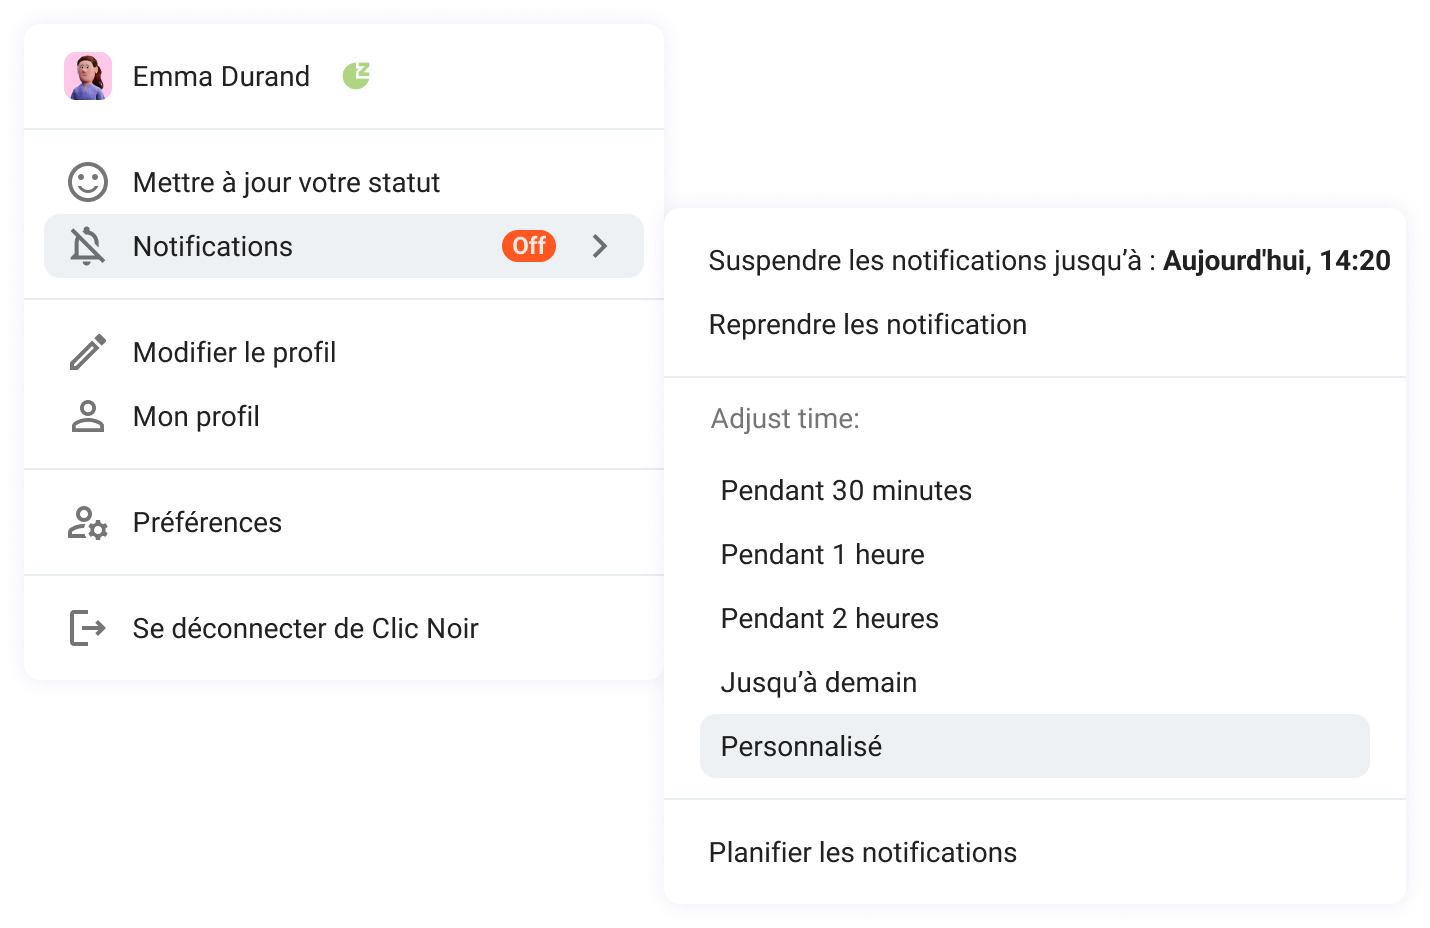Click the pencil edit profile icon
The height and width of the screenshot is (928, 1430).
pos(88,352)
